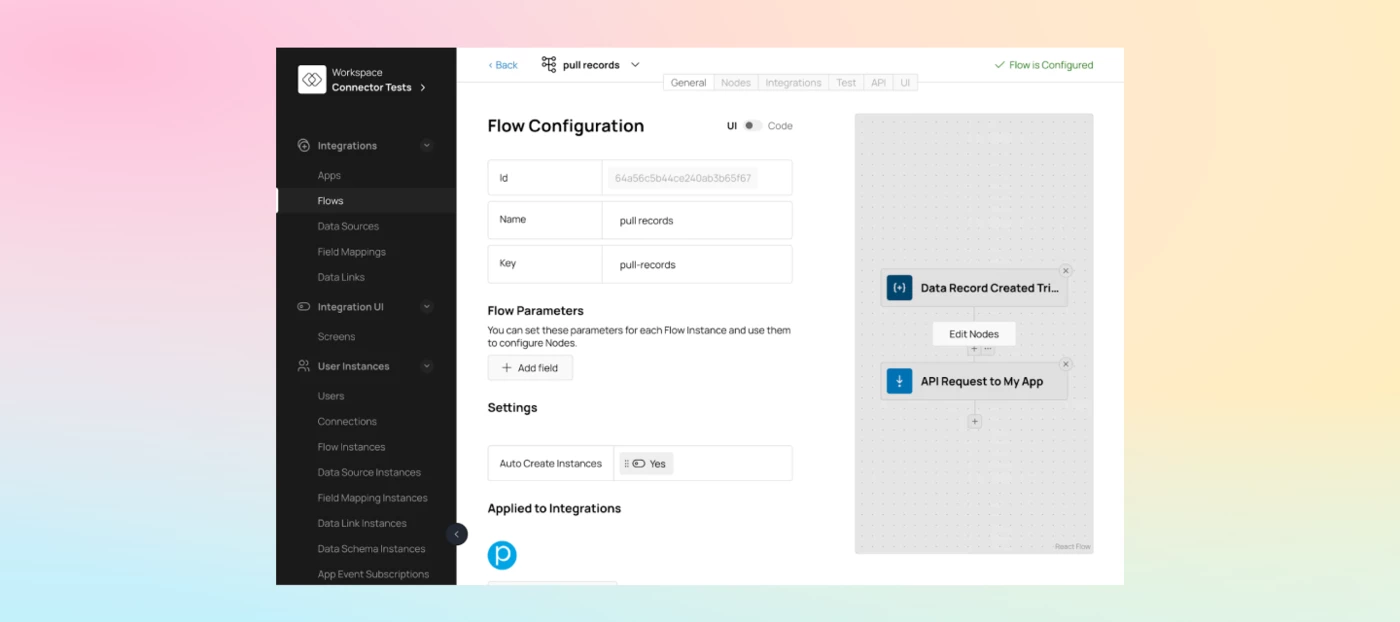Open Screens under Integration UI
Image resolution: width=1400 pixels, height=622 pixels.
tap(336, 337)
